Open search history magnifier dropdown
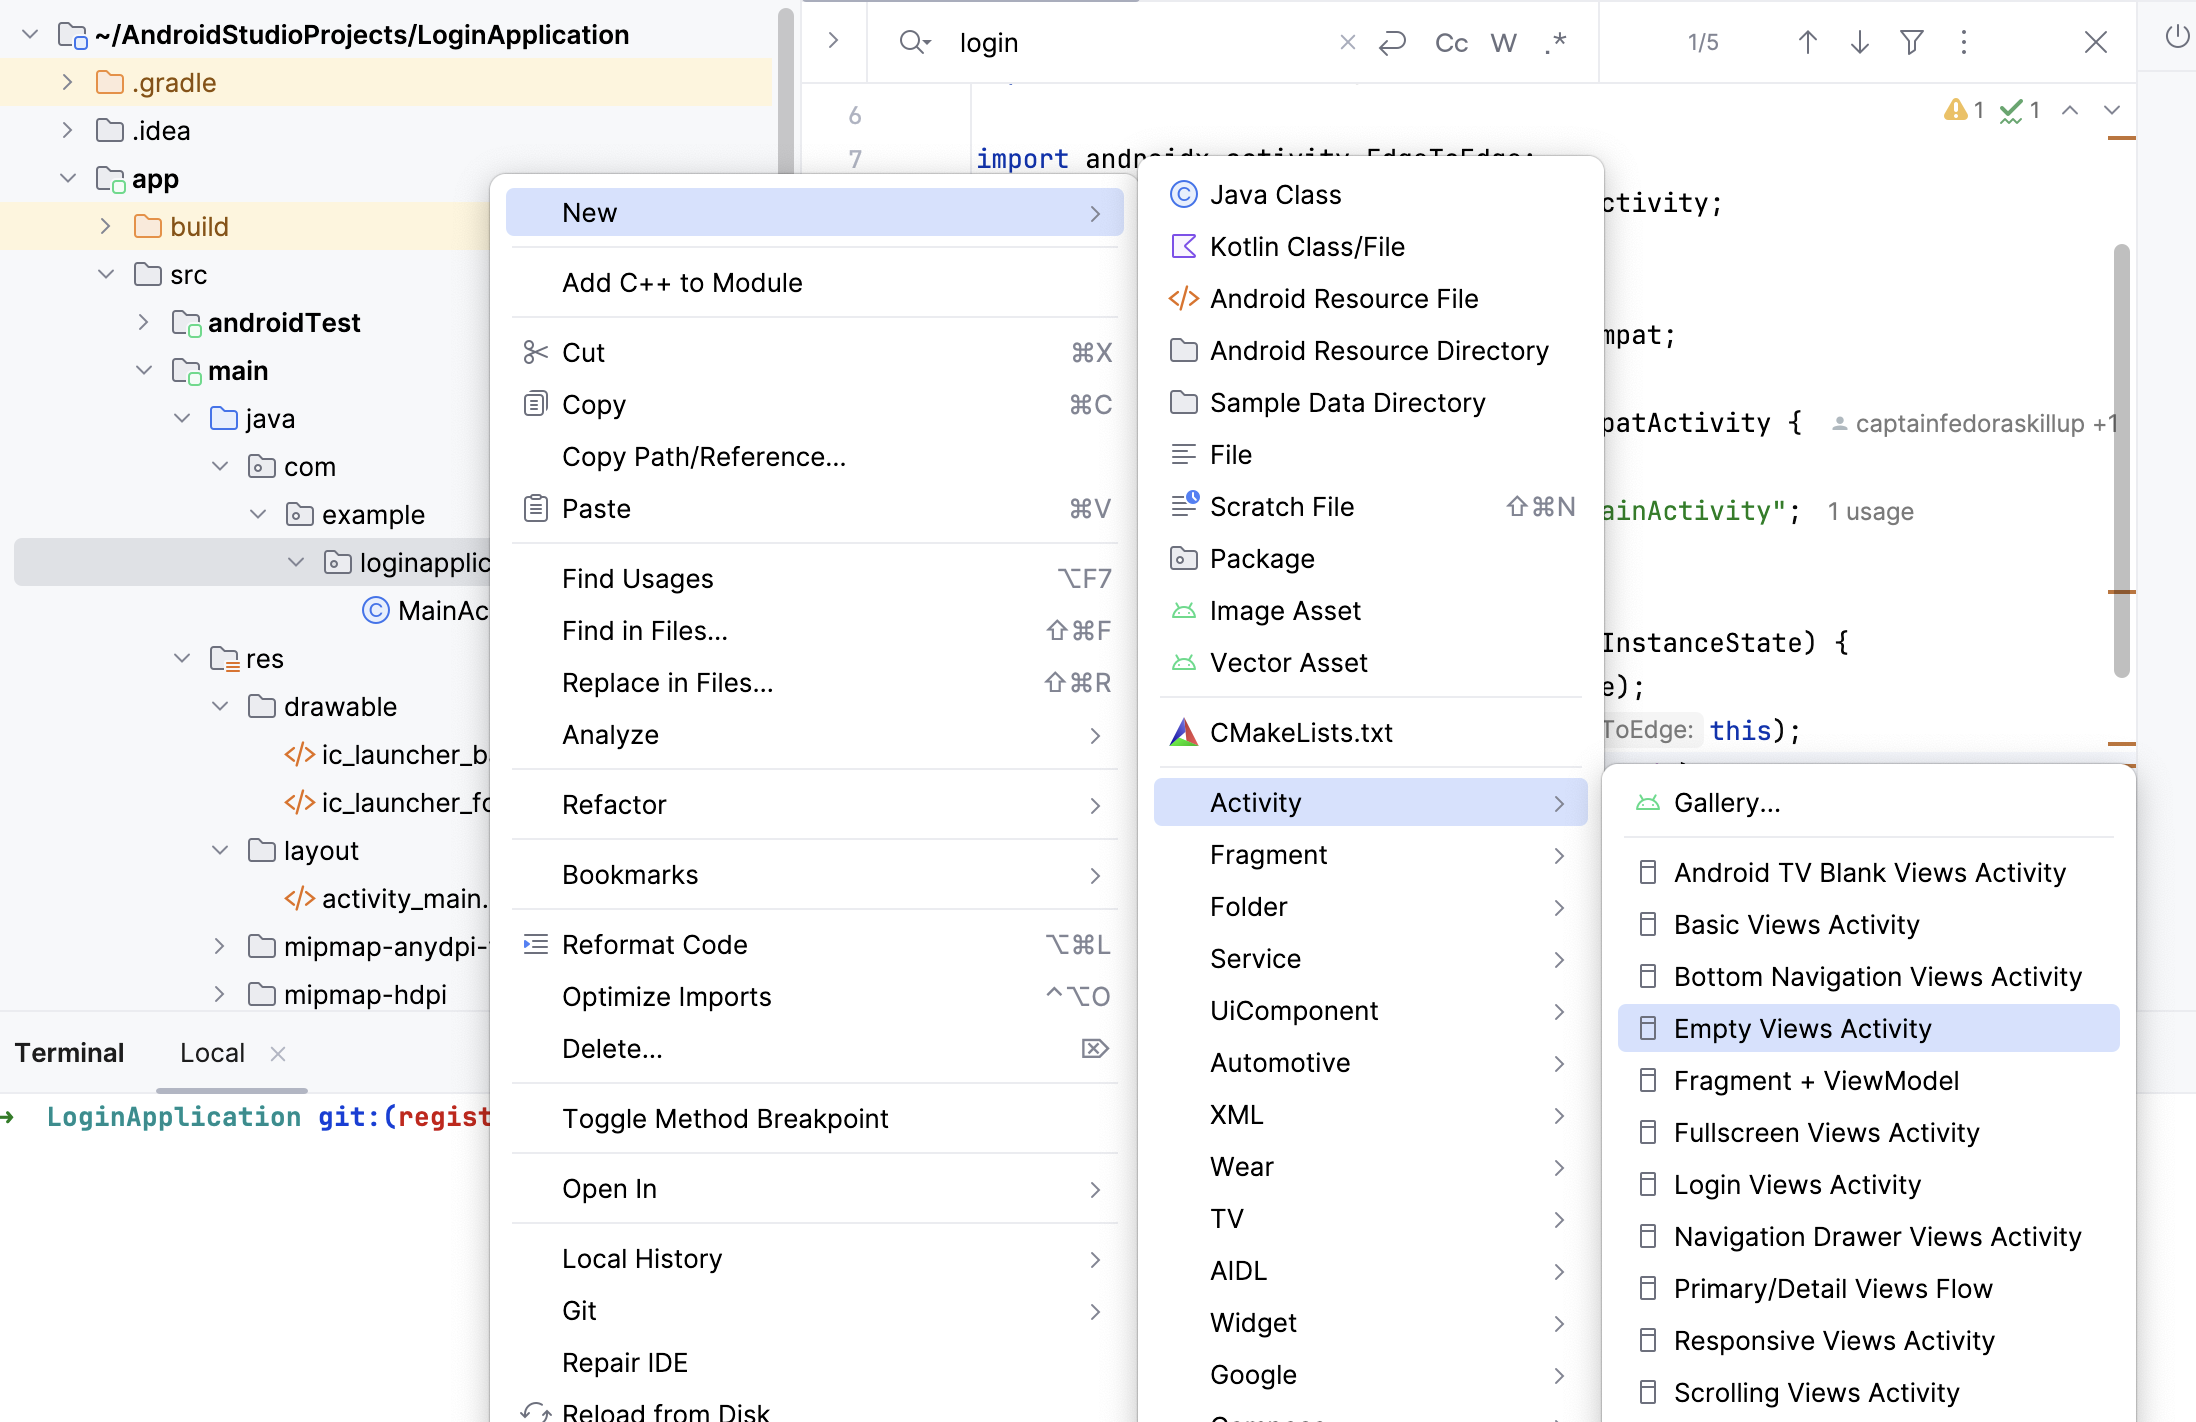Screen dimensions: 2196x1422 tap(915, 42)
